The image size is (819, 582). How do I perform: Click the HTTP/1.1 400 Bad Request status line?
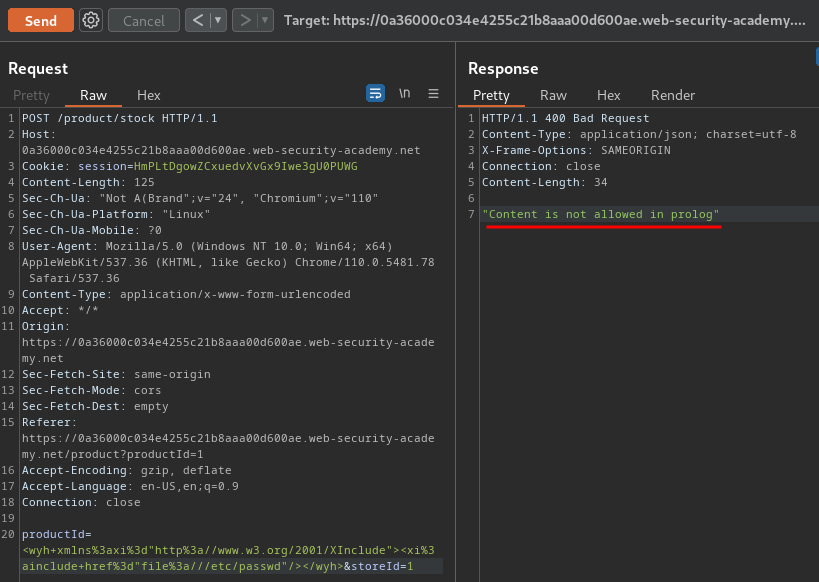pyautogui.click(x=565, y=118)
